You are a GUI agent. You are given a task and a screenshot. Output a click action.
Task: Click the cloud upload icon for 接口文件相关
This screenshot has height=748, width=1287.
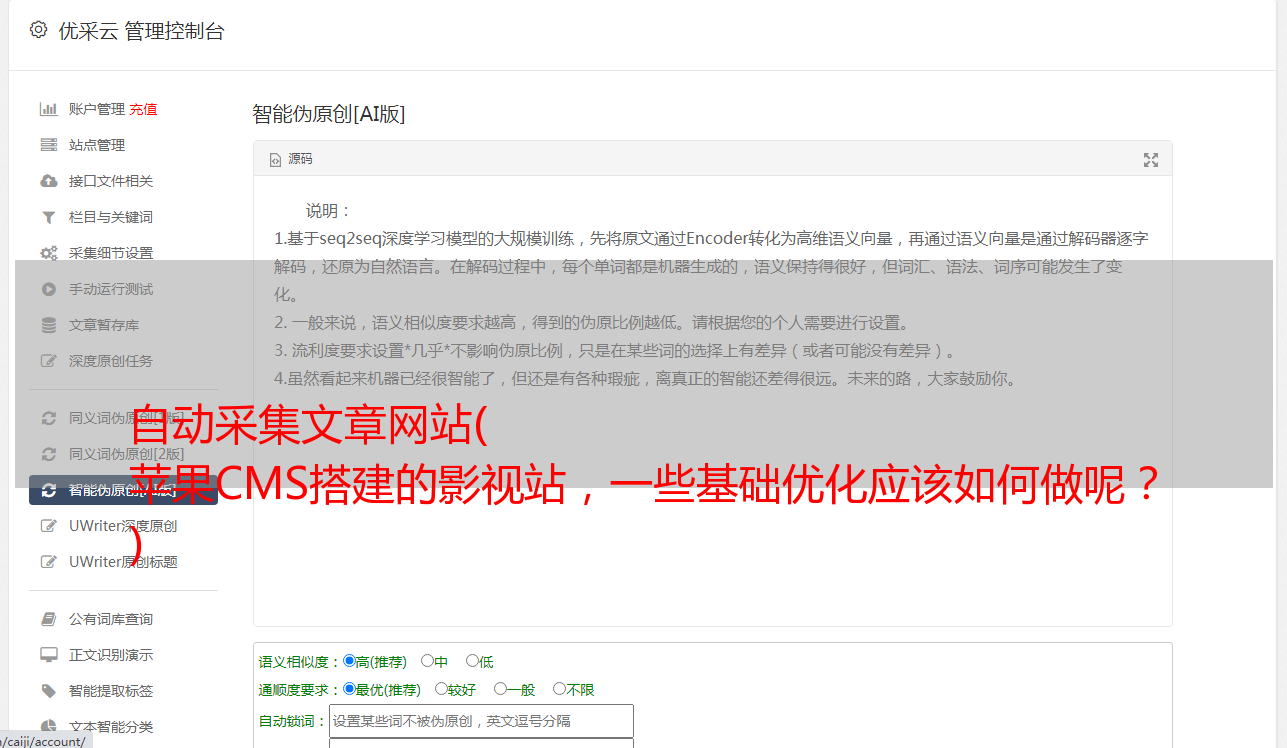click(x=48, y=181)
